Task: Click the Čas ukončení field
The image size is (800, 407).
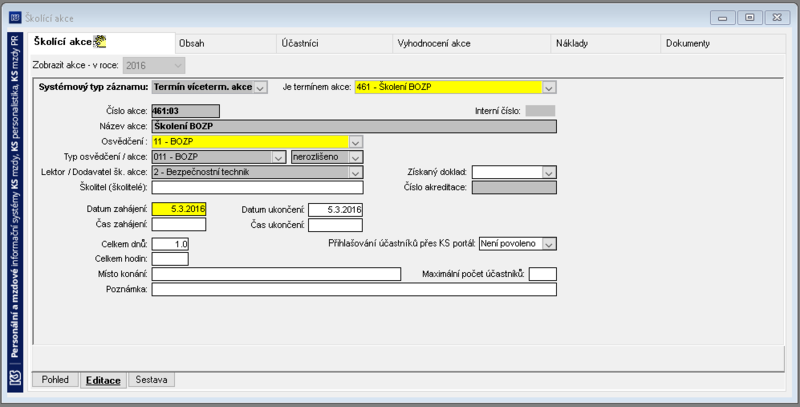Action: (335, 224)
